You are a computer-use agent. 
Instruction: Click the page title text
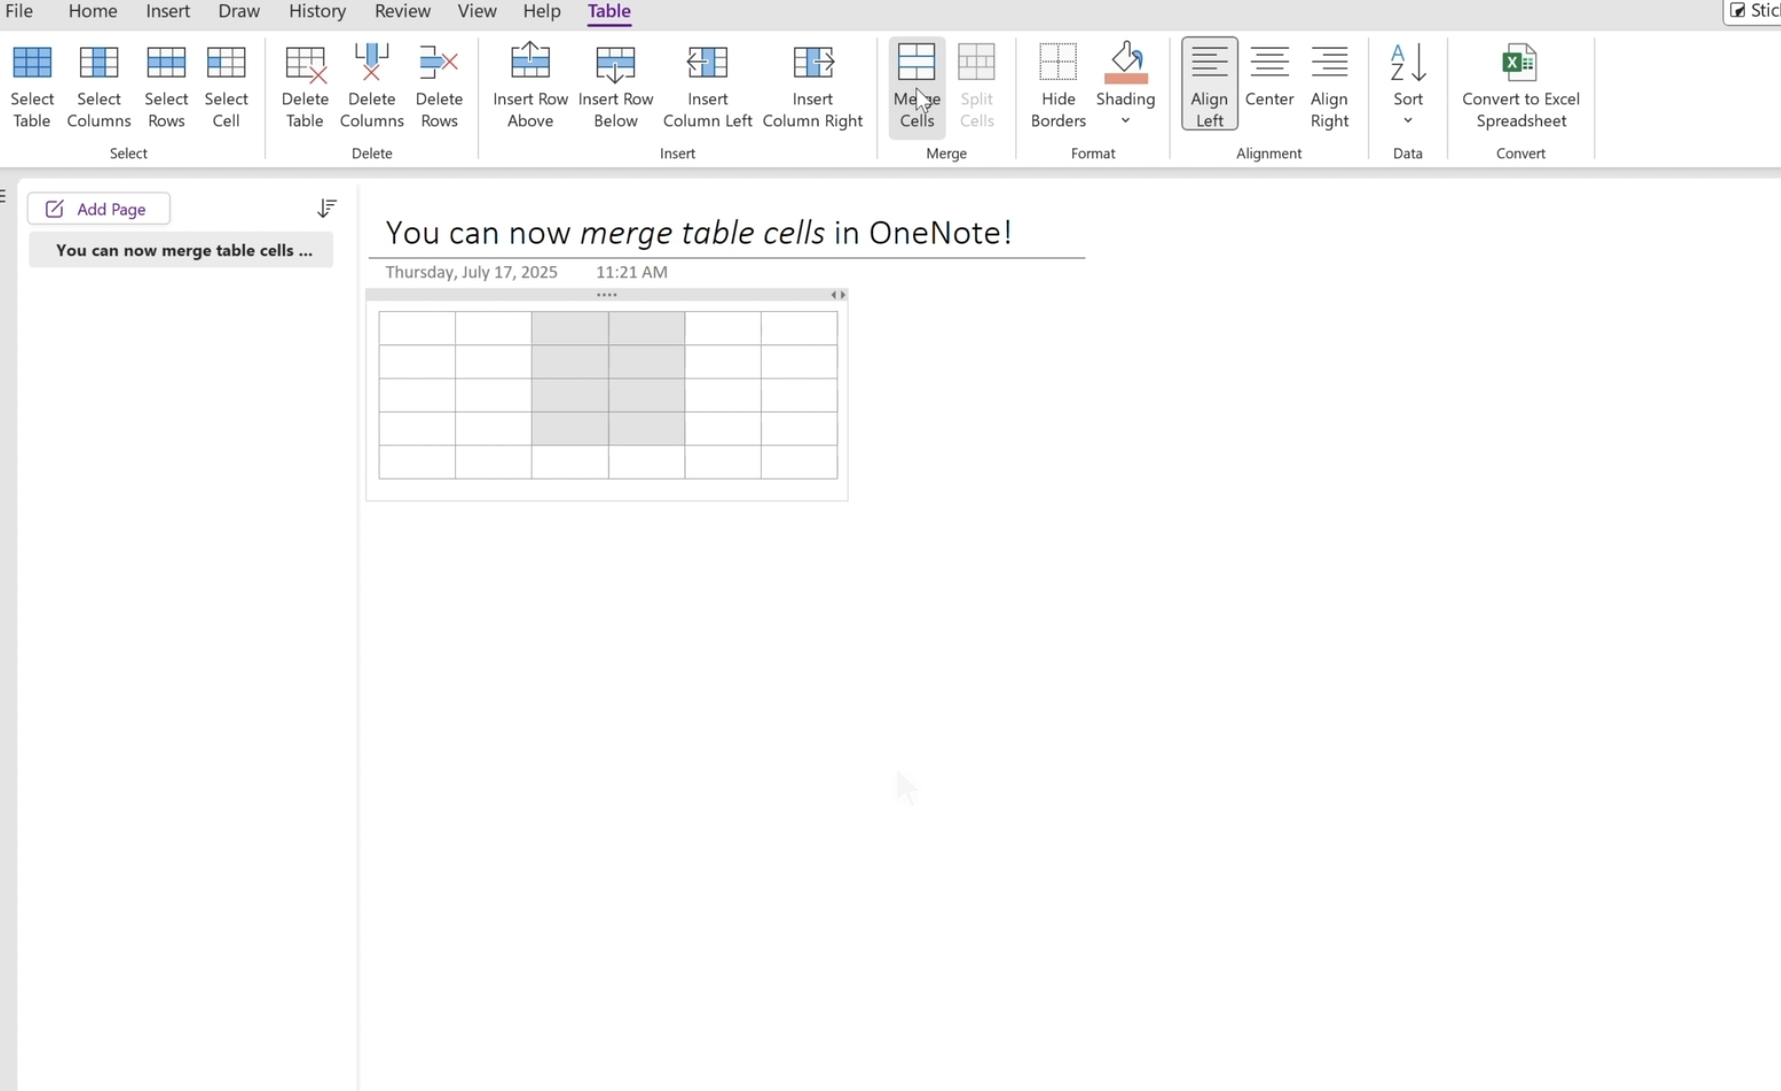coord(698,232)
